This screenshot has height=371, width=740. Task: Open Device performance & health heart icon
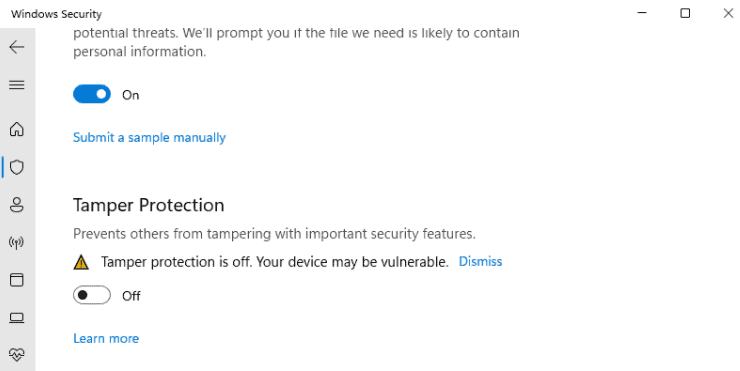coord(17,354)
